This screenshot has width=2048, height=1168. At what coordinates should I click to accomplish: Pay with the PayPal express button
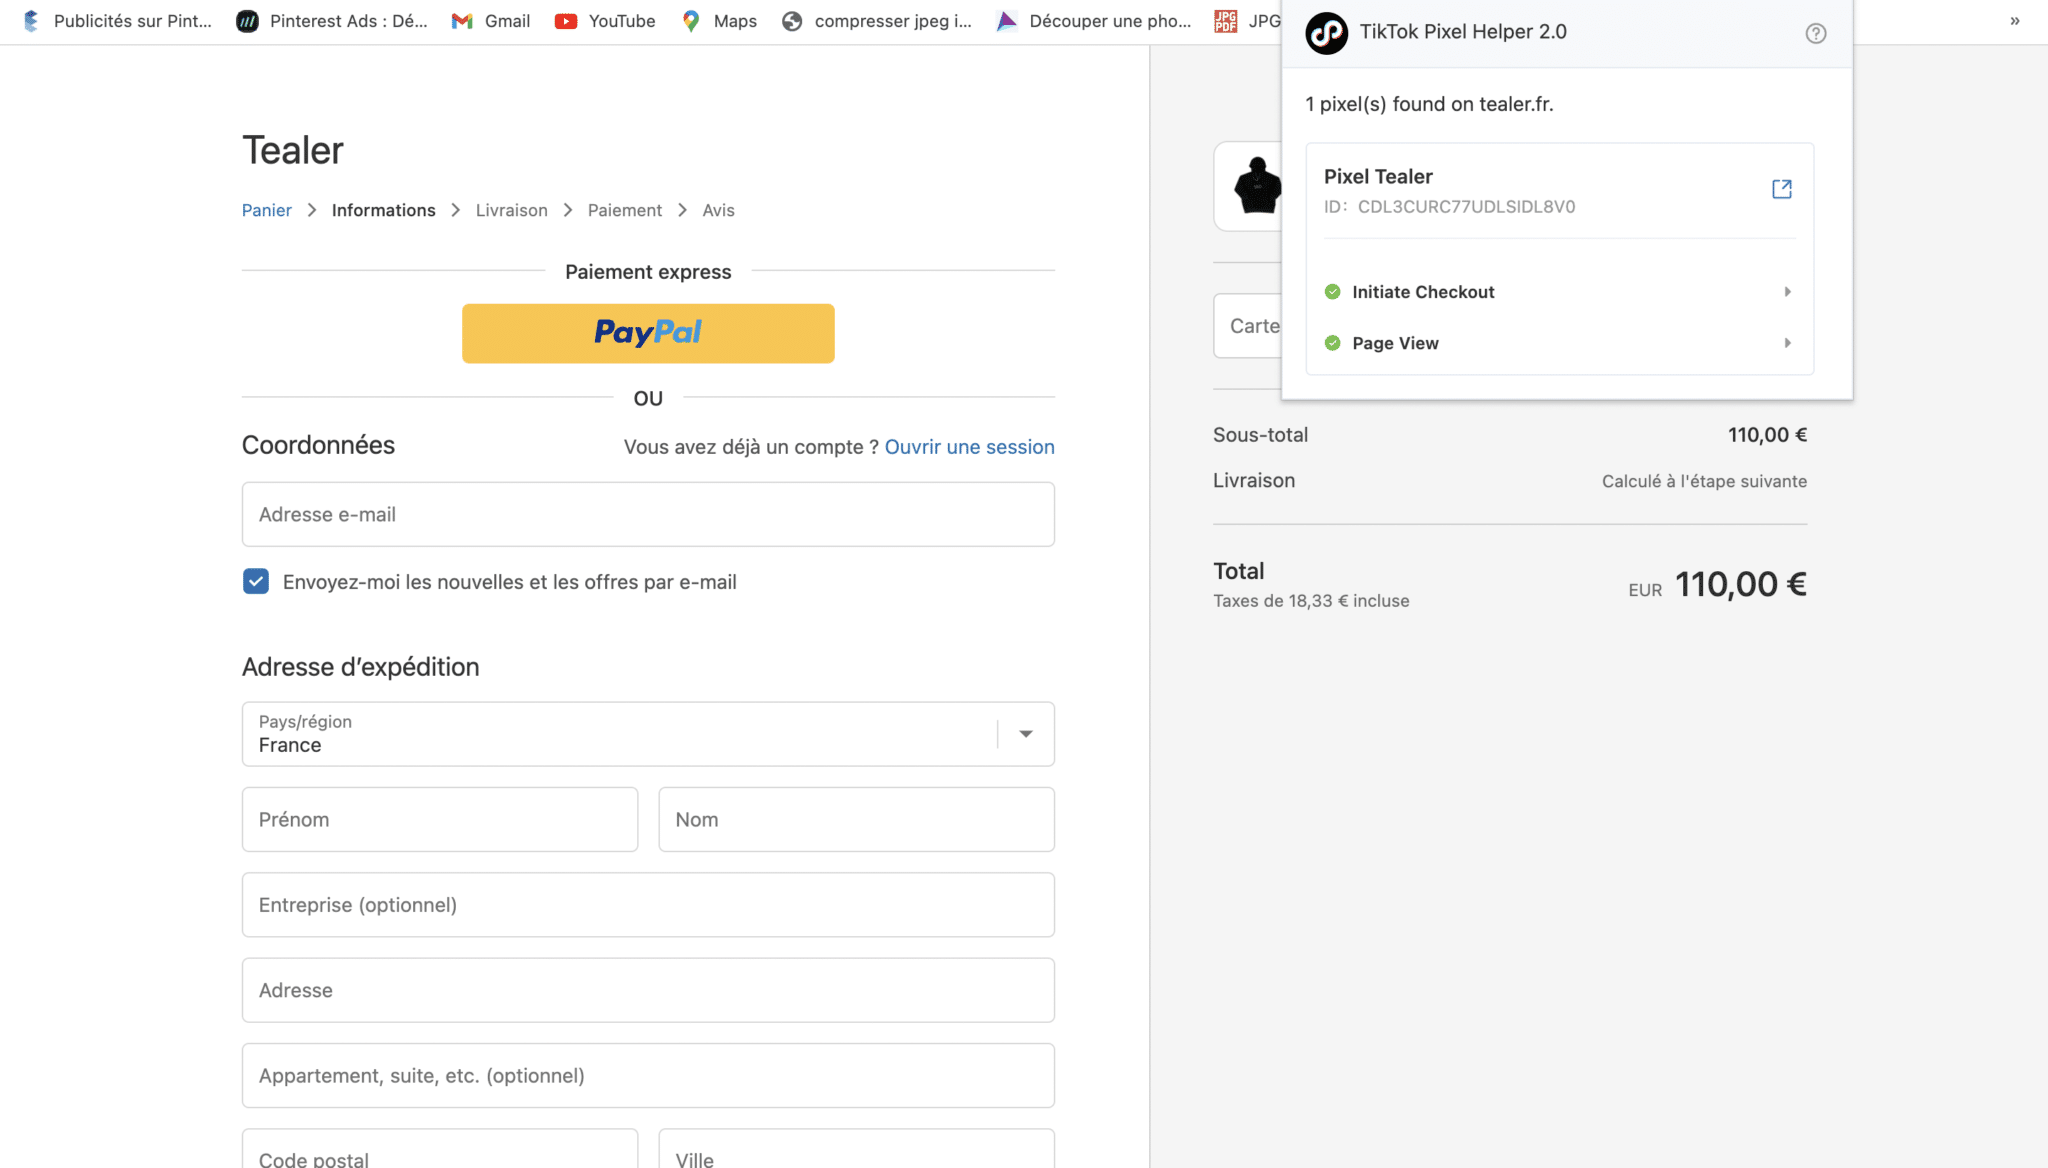648,333
